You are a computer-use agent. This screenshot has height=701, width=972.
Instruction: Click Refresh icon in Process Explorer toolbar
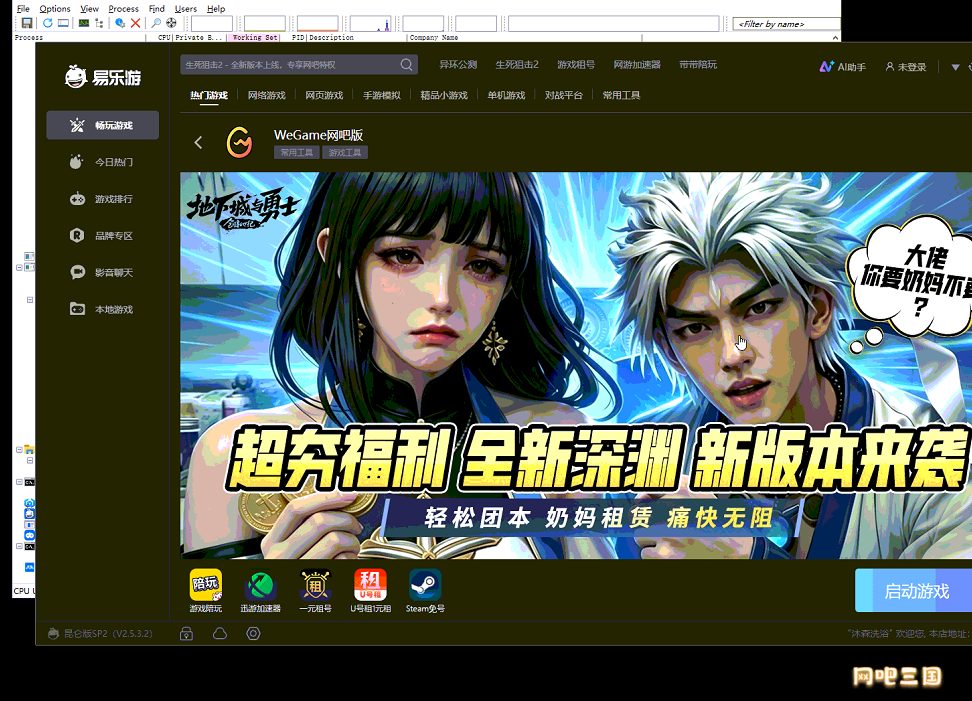click(x=48, y=23)
